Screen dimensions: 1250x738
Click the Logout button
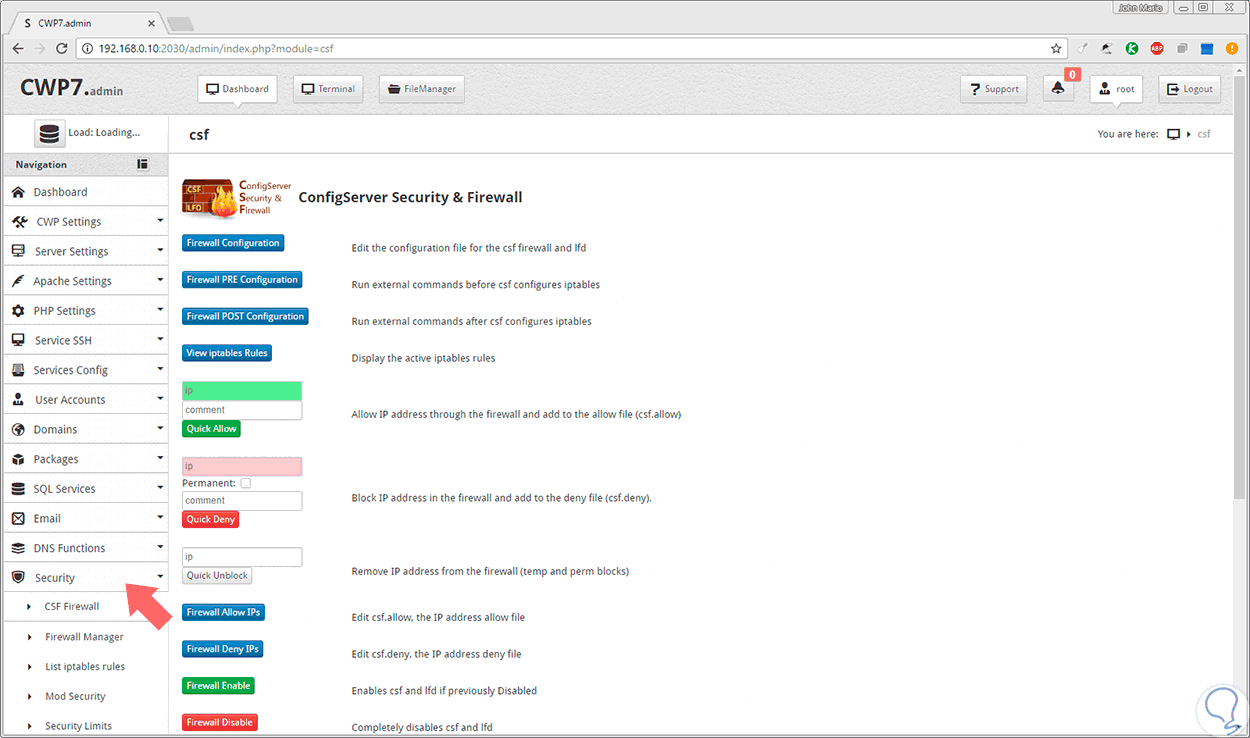point(1190,89)
